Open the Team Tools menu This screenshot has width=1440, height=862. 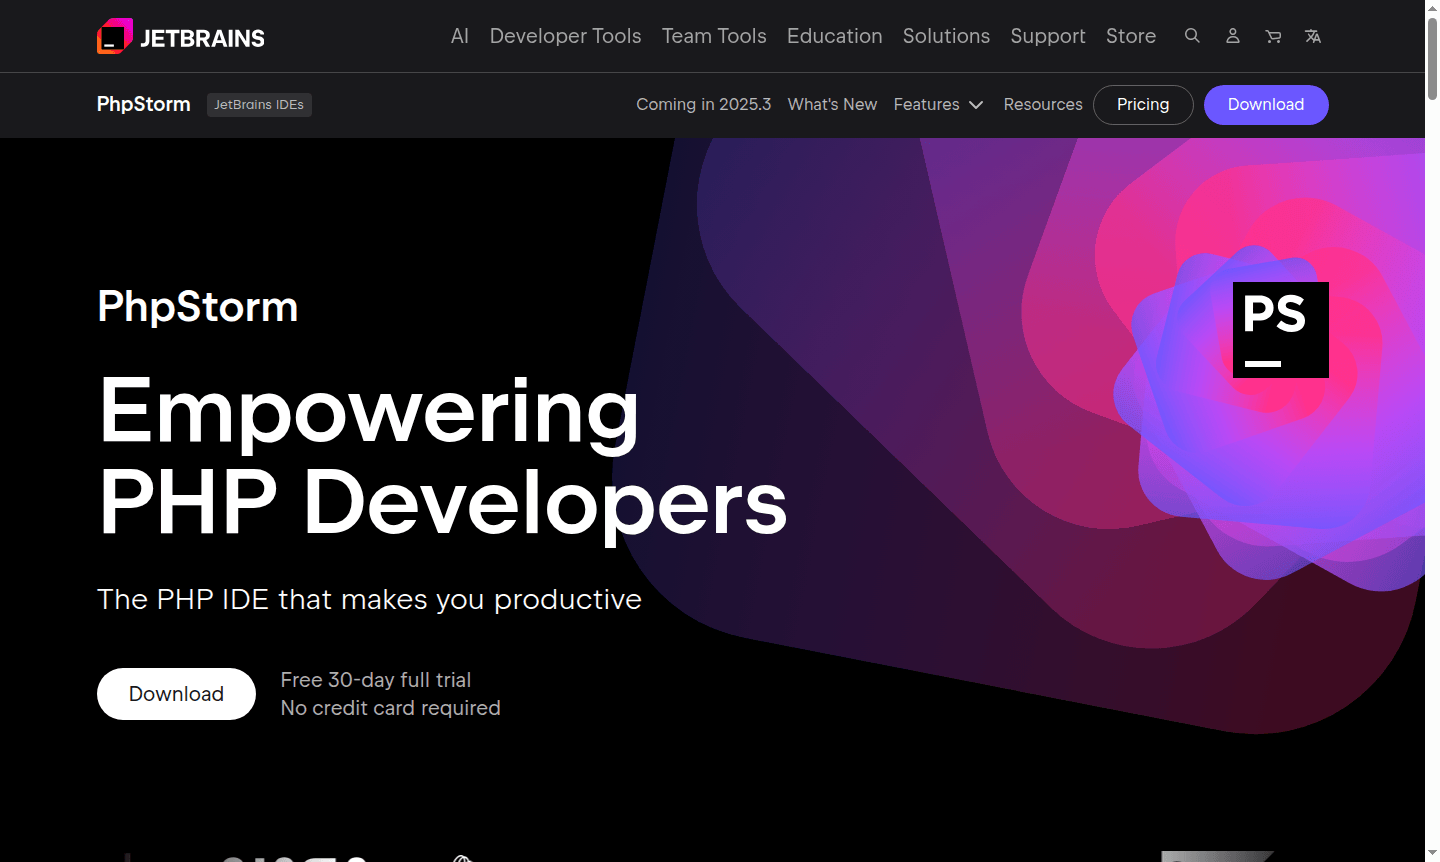(x=714, y=36)
